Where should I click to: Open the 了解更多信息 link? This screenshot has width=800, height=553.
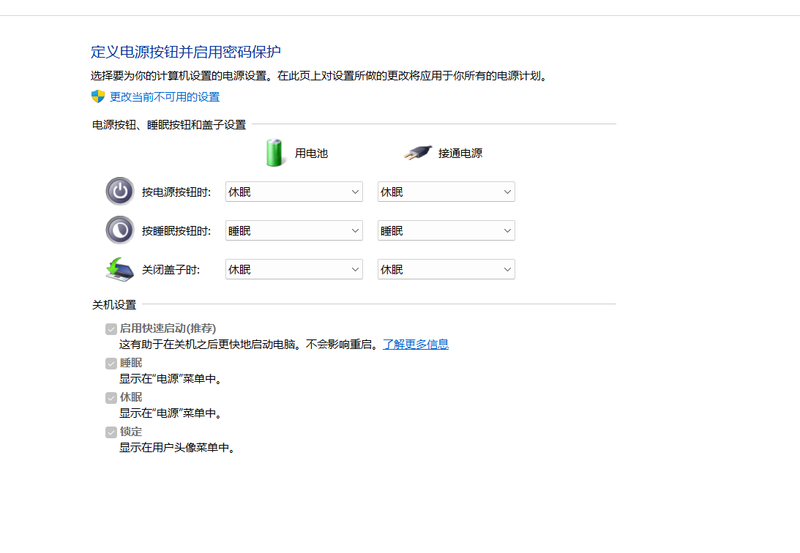[415, 344]
